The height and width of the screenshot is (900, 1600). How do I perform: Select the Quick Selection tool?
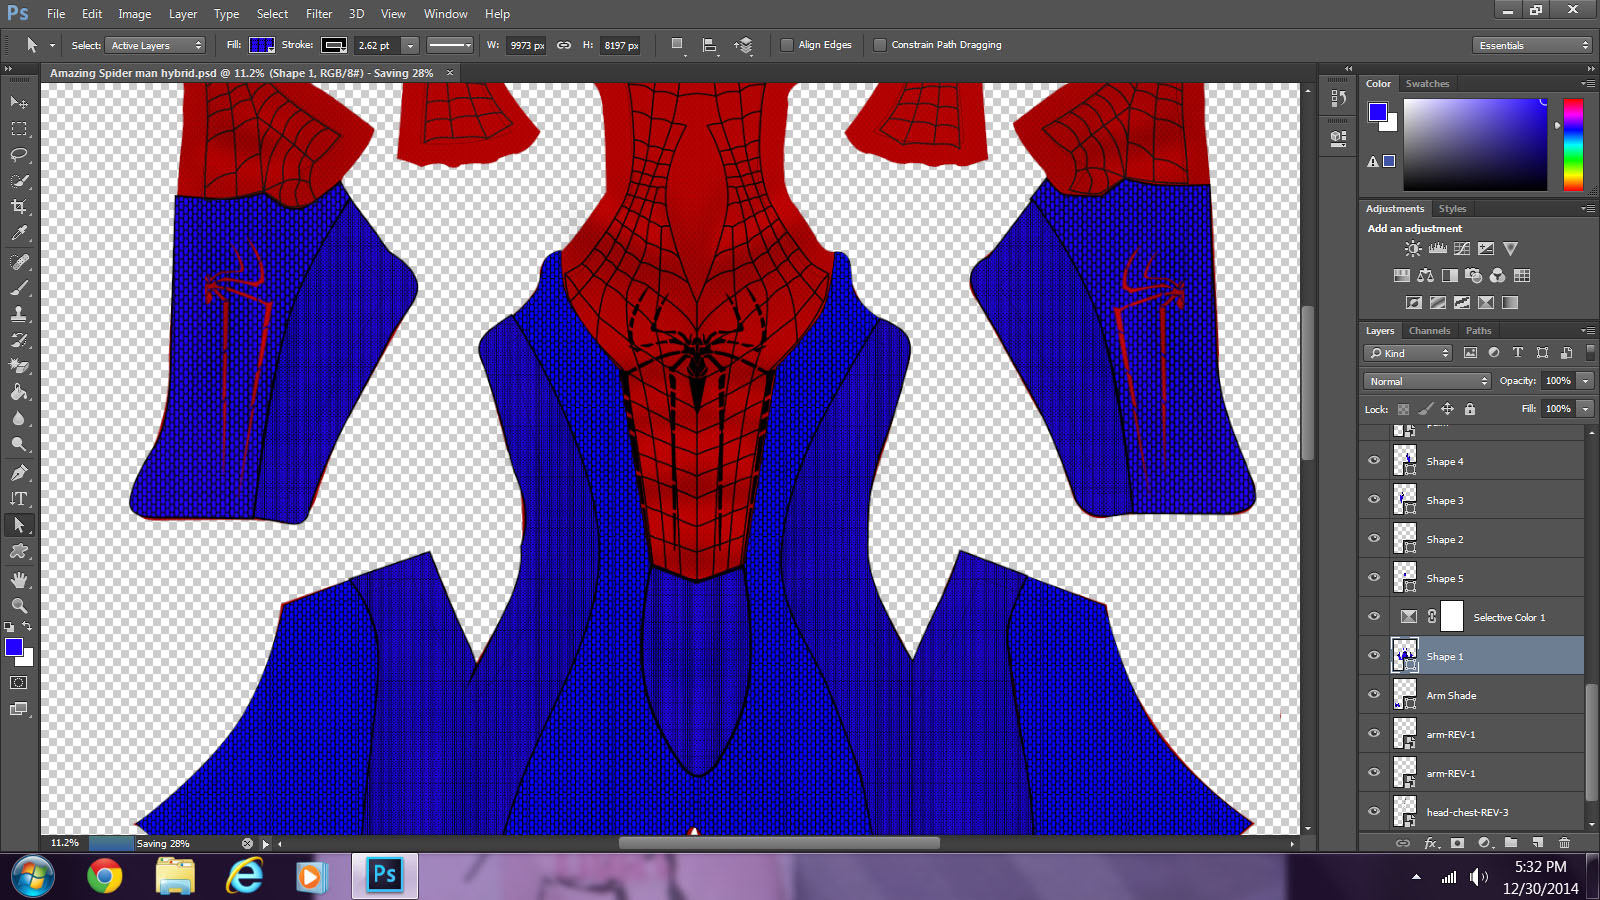(x=19, y=181)
